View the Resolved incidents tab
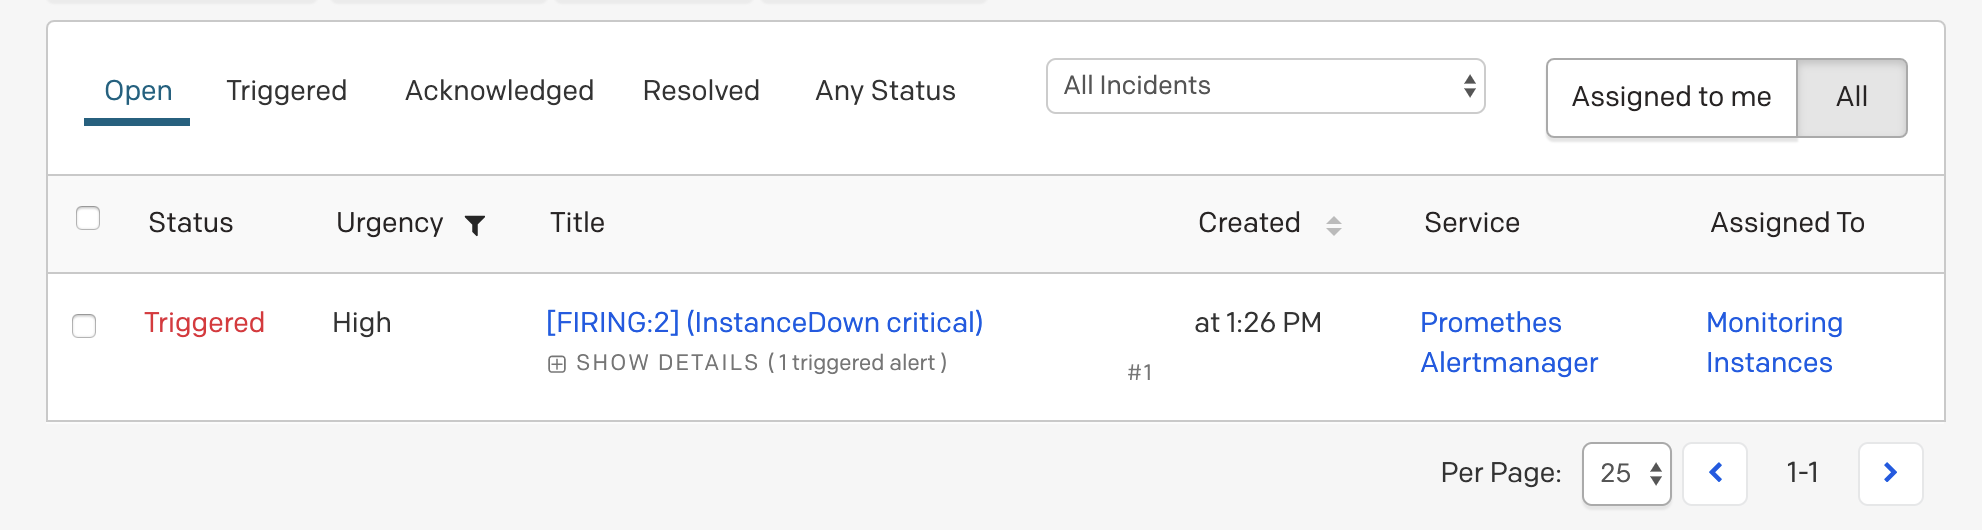 (701, 91)
